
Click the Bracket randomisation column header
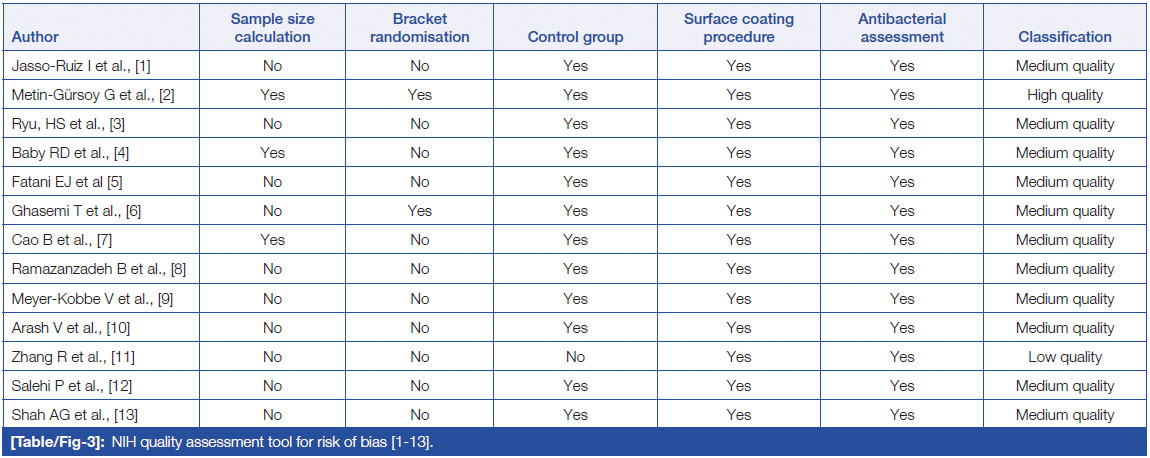click(419, 28)
